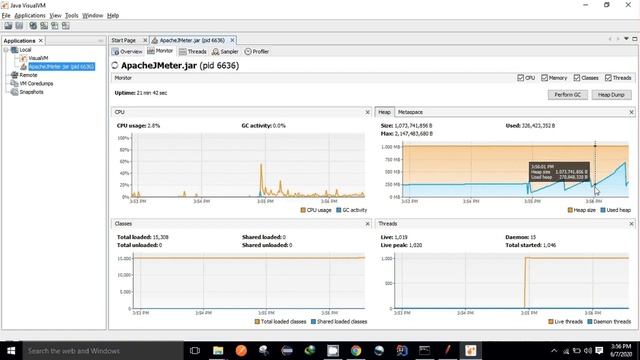Click the Used heap legend swatch
This screenshot has width=640, height=360.
coord(603,210)
